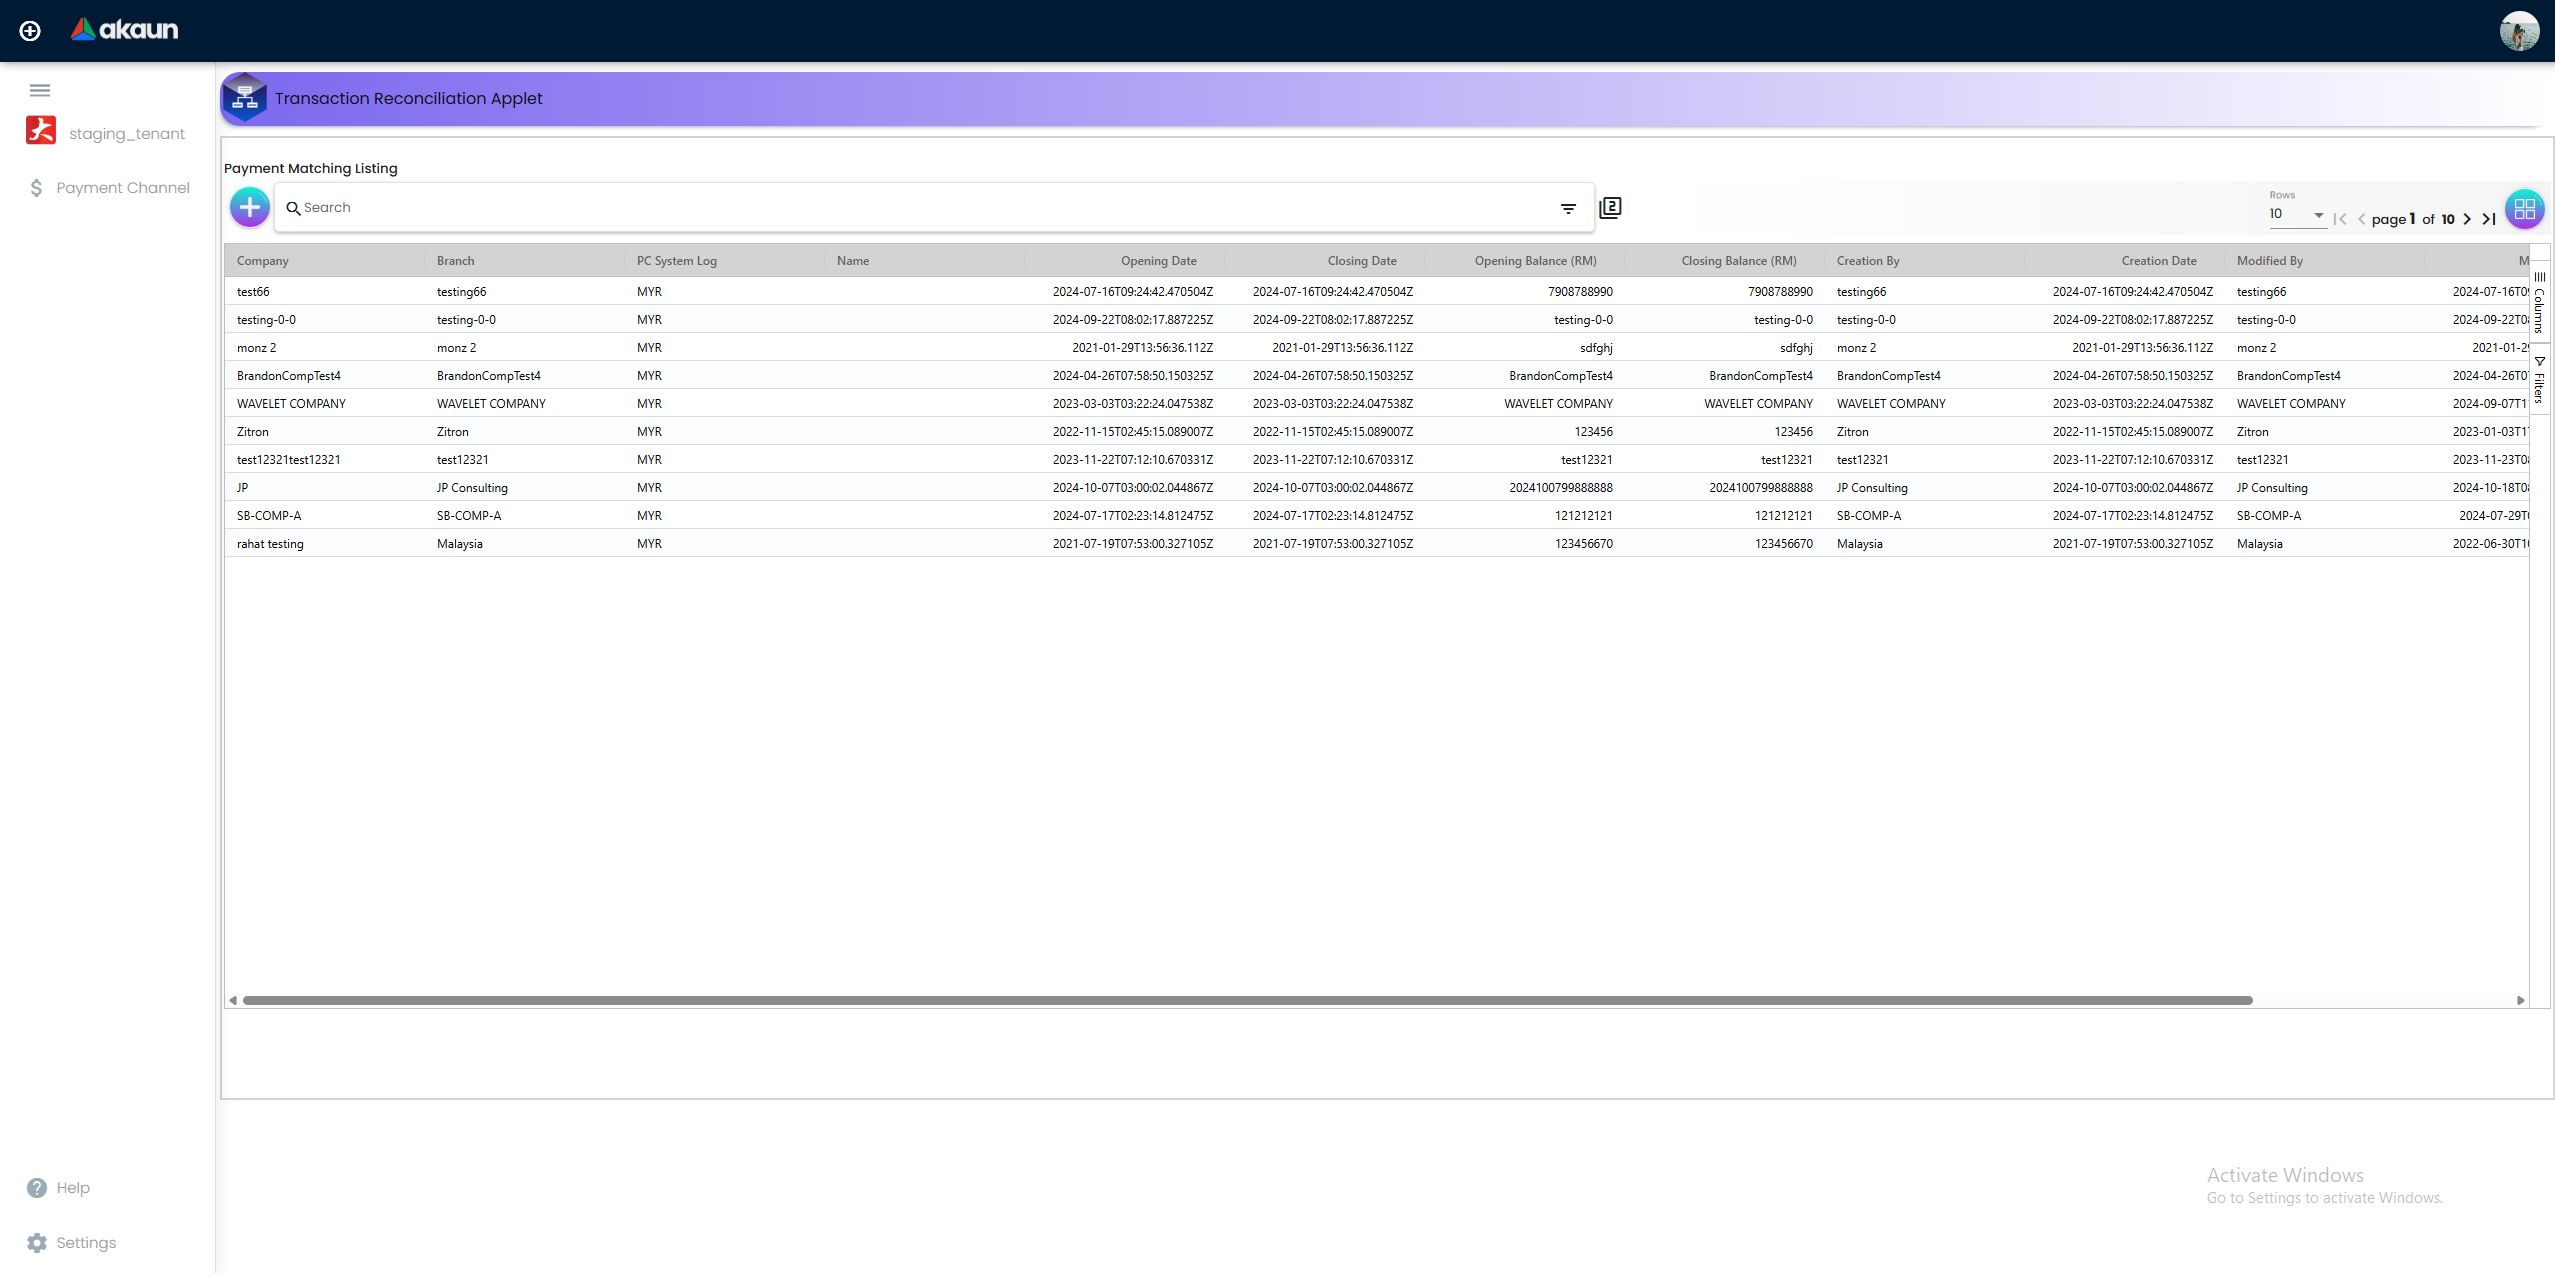Open the Columns side panel
This screenshot has height=1273, width=2555.
(2539, 303)
